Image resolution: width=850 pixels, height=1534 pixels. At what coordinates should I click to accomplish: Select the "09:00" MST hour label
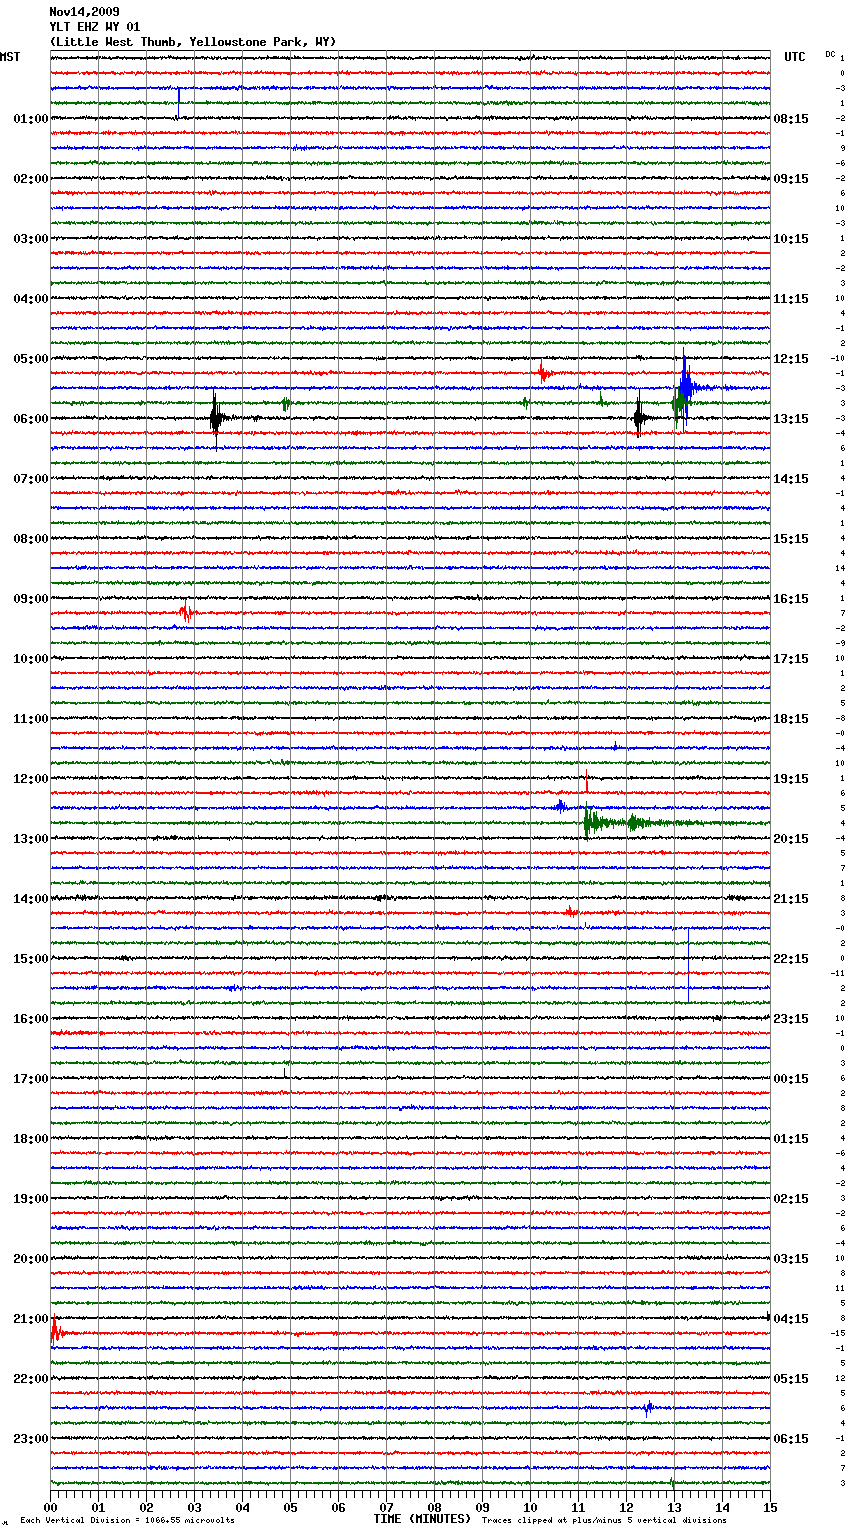click(x=31, y=599)
